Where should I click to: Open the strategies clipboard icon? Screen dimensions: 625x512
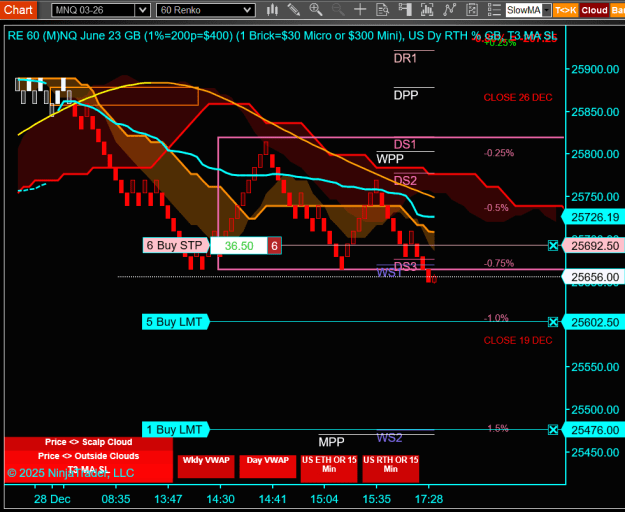(472, 10)
